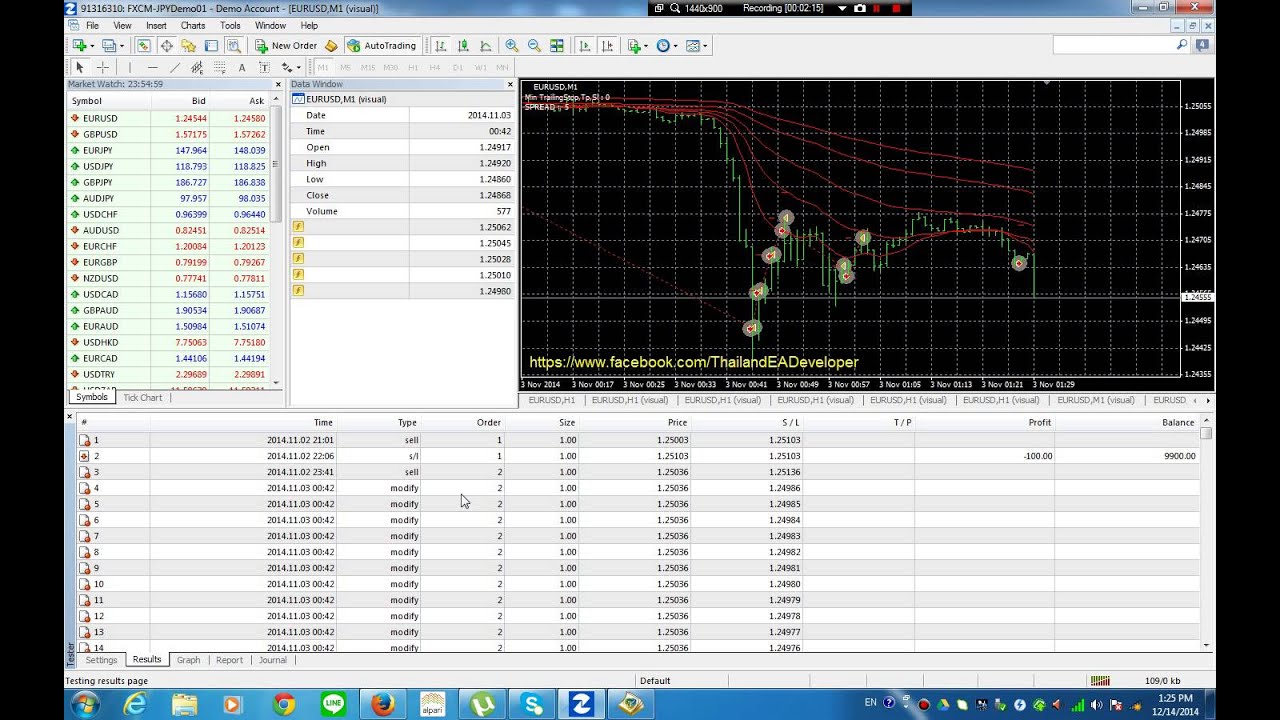Toggle the Terminal panel toolbar icon
1280x720 pixels.
pyautogui.click(x=211, y=45)
